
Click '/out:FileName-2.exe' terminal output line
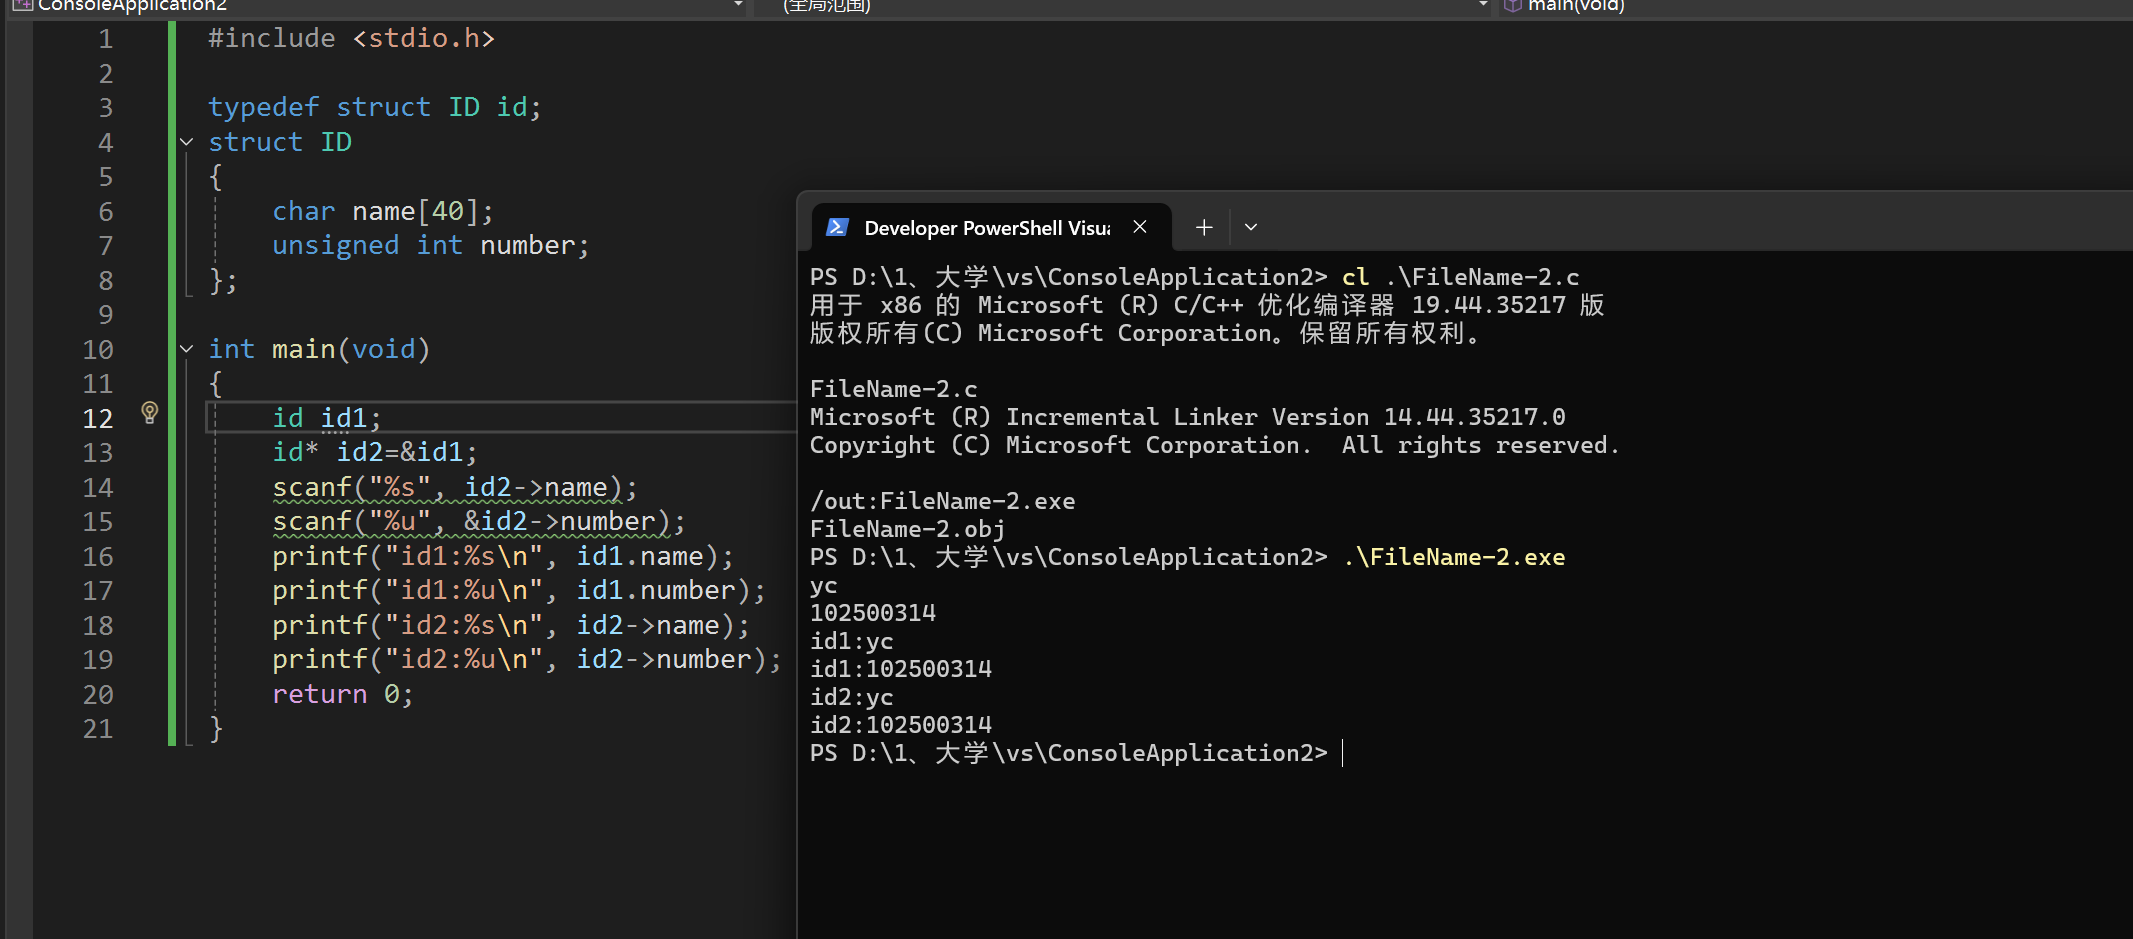(x=942, y=501)
